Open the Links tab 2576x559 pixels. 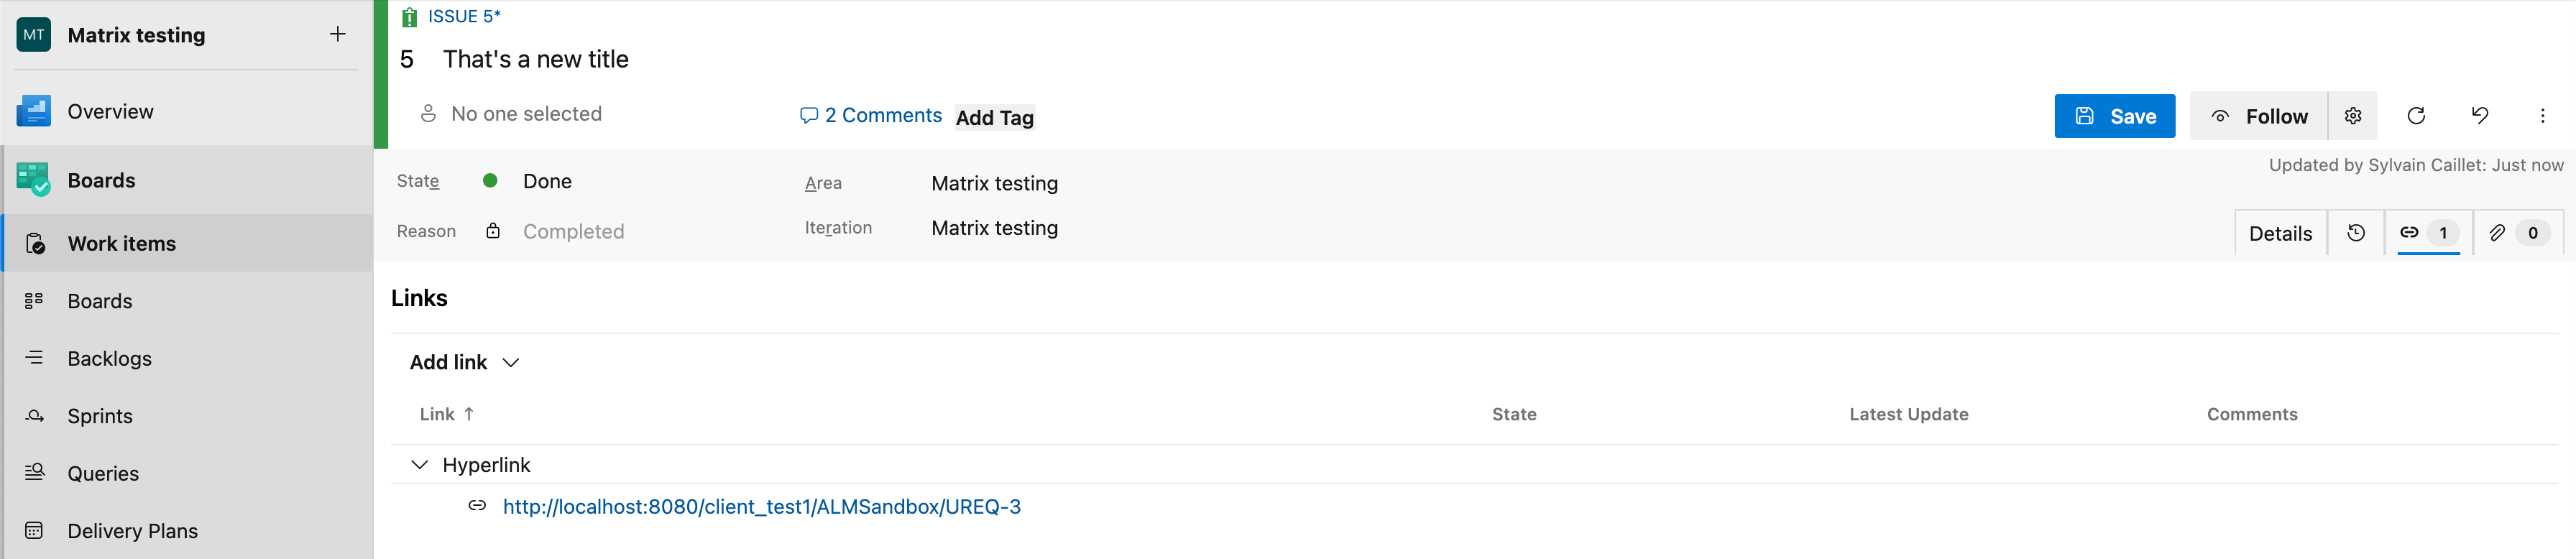click(x=2428, y=233)
